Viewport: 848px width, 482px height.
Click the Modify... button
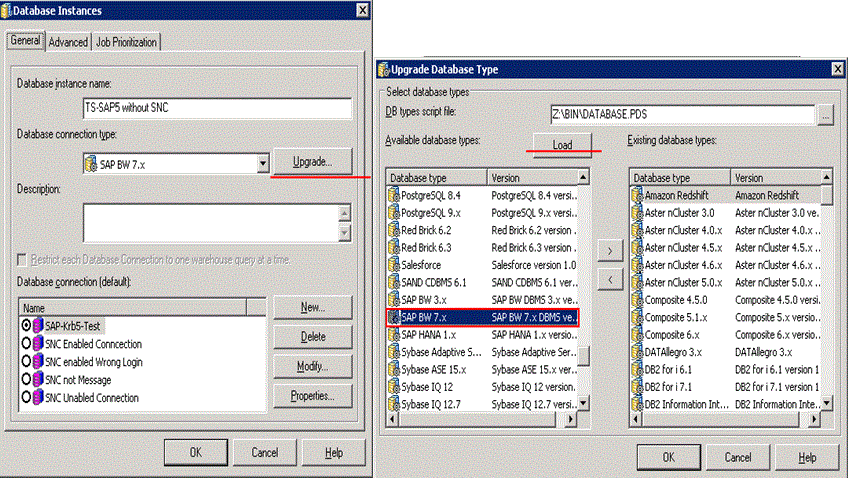point(313,366)
